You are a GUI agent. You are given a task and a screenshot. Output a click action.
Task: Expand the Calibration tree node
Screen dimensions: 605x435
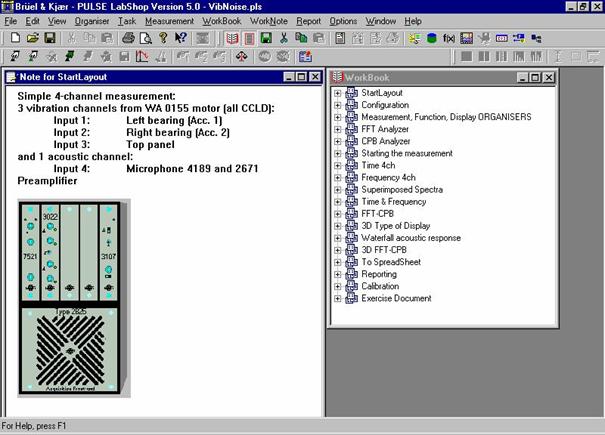(338, 286)
